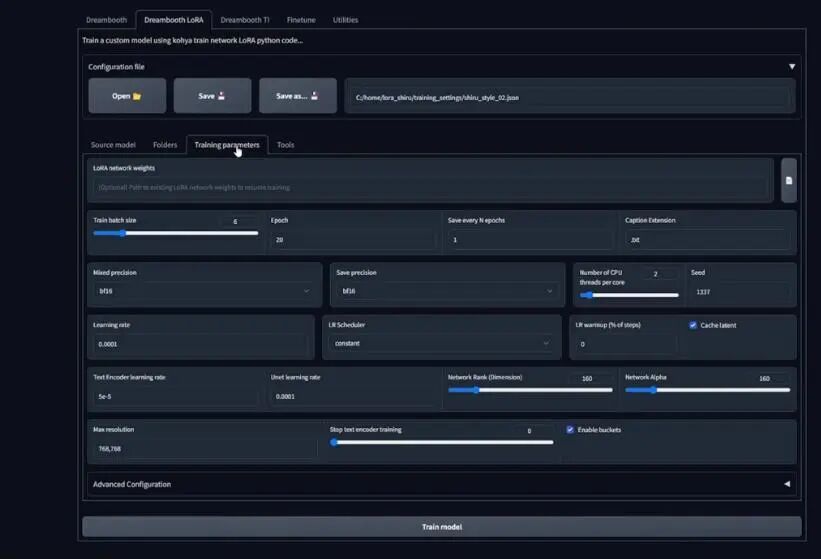Click the Open configuration file button
Screen dimensions: 821x559
tap(127, 96)
